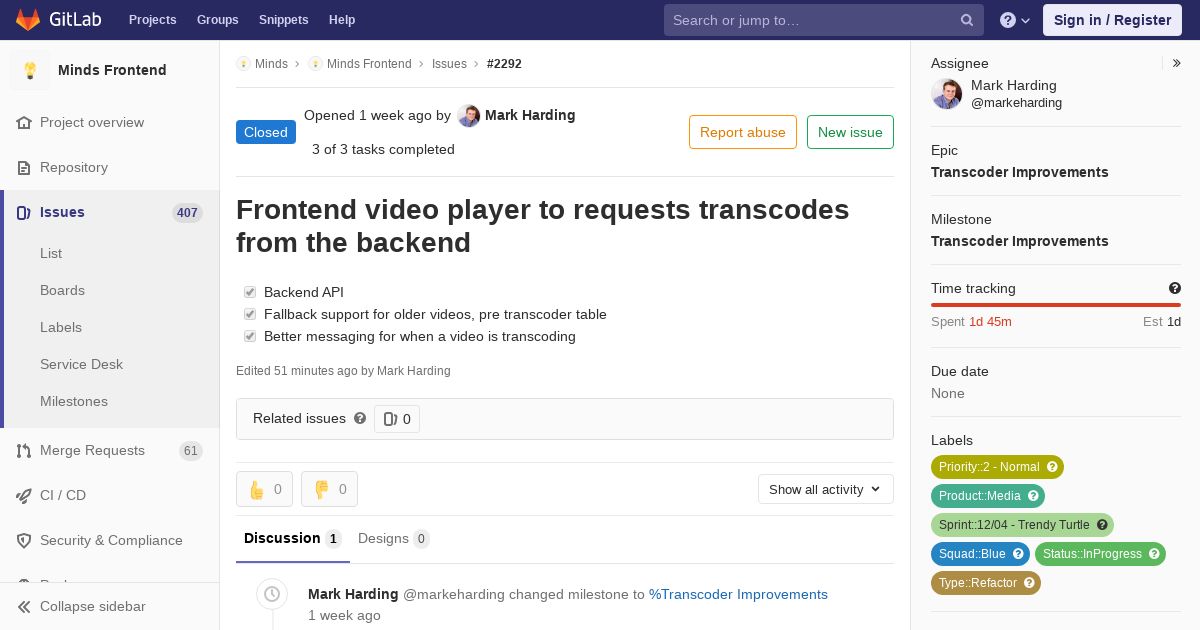The width and height of the screenshot is (1200, 630).
Task: Click the Related issues help icon
Action: [360, 418]
